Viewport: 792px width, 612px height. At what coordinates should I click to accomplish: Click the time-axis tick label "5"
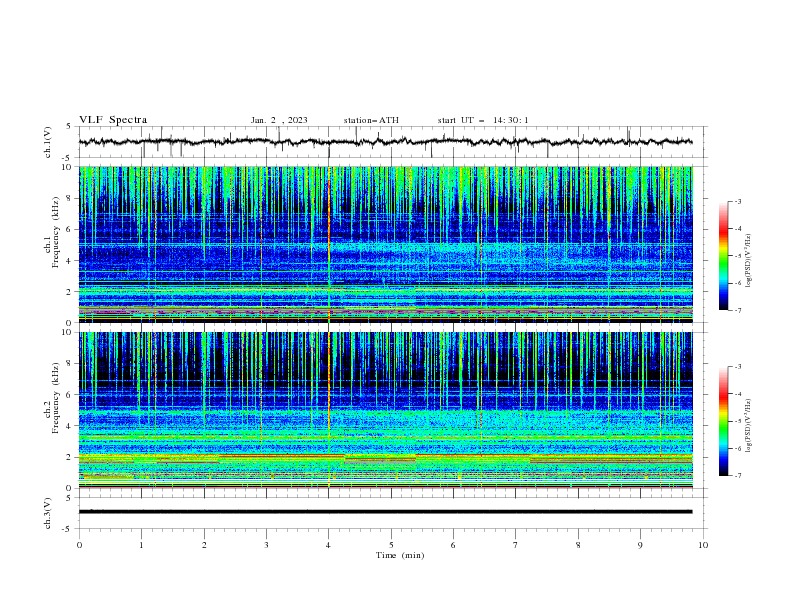click(x=391, y=545)
